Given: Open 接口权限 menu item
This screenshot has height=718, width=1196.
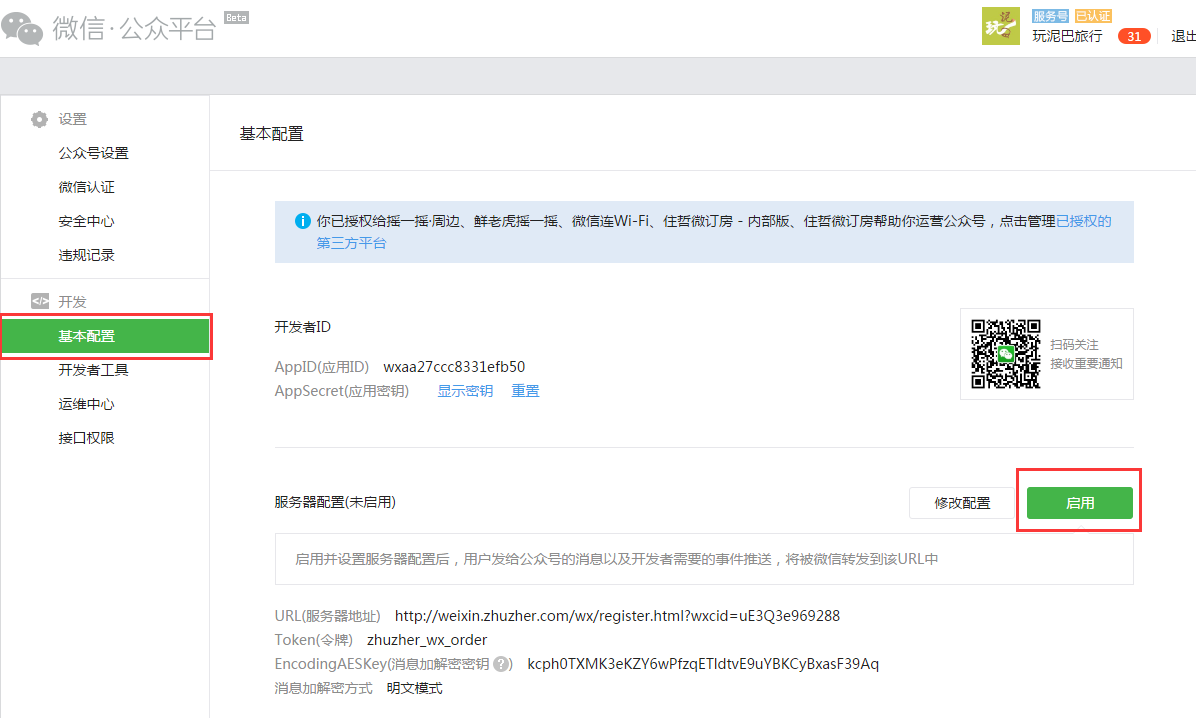Looking at the screenshot, I should tap(86, 438).
